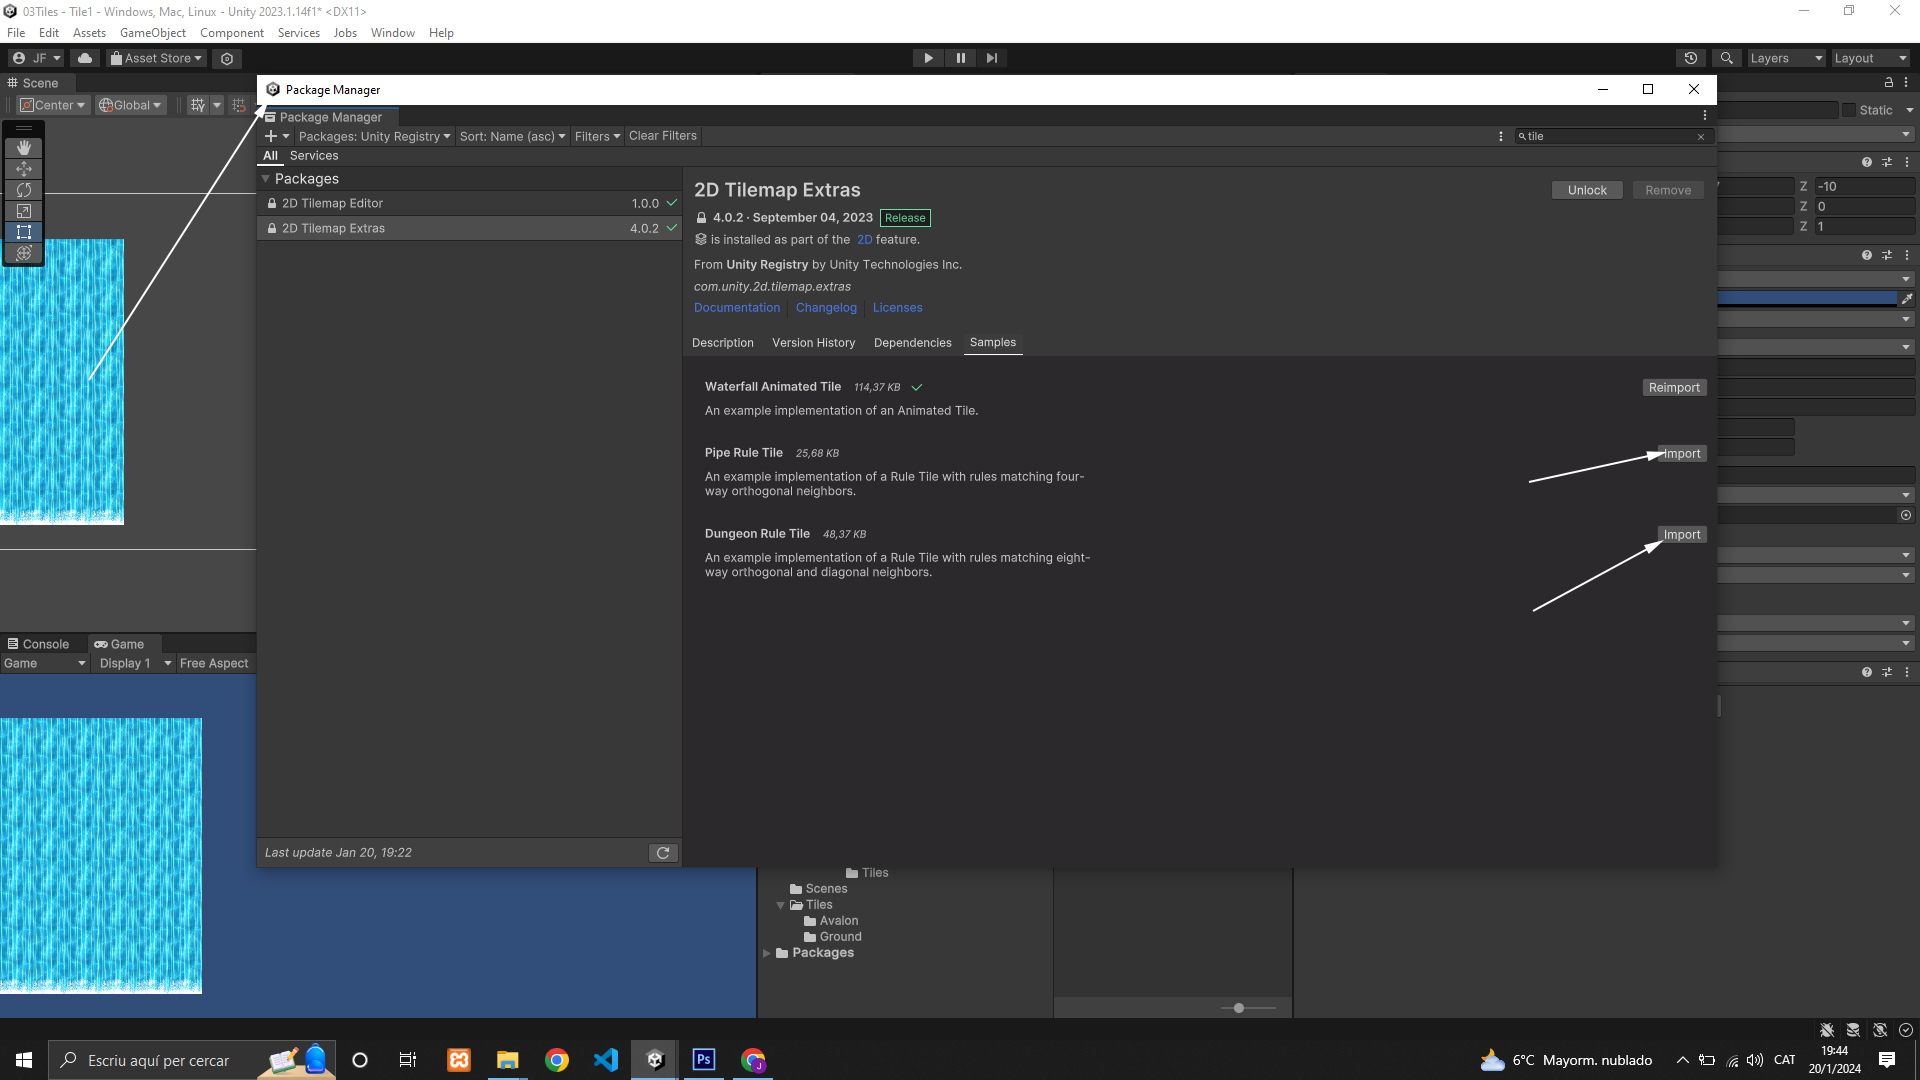Open Packages: Unity Registry dropdown

coord(374,136)
